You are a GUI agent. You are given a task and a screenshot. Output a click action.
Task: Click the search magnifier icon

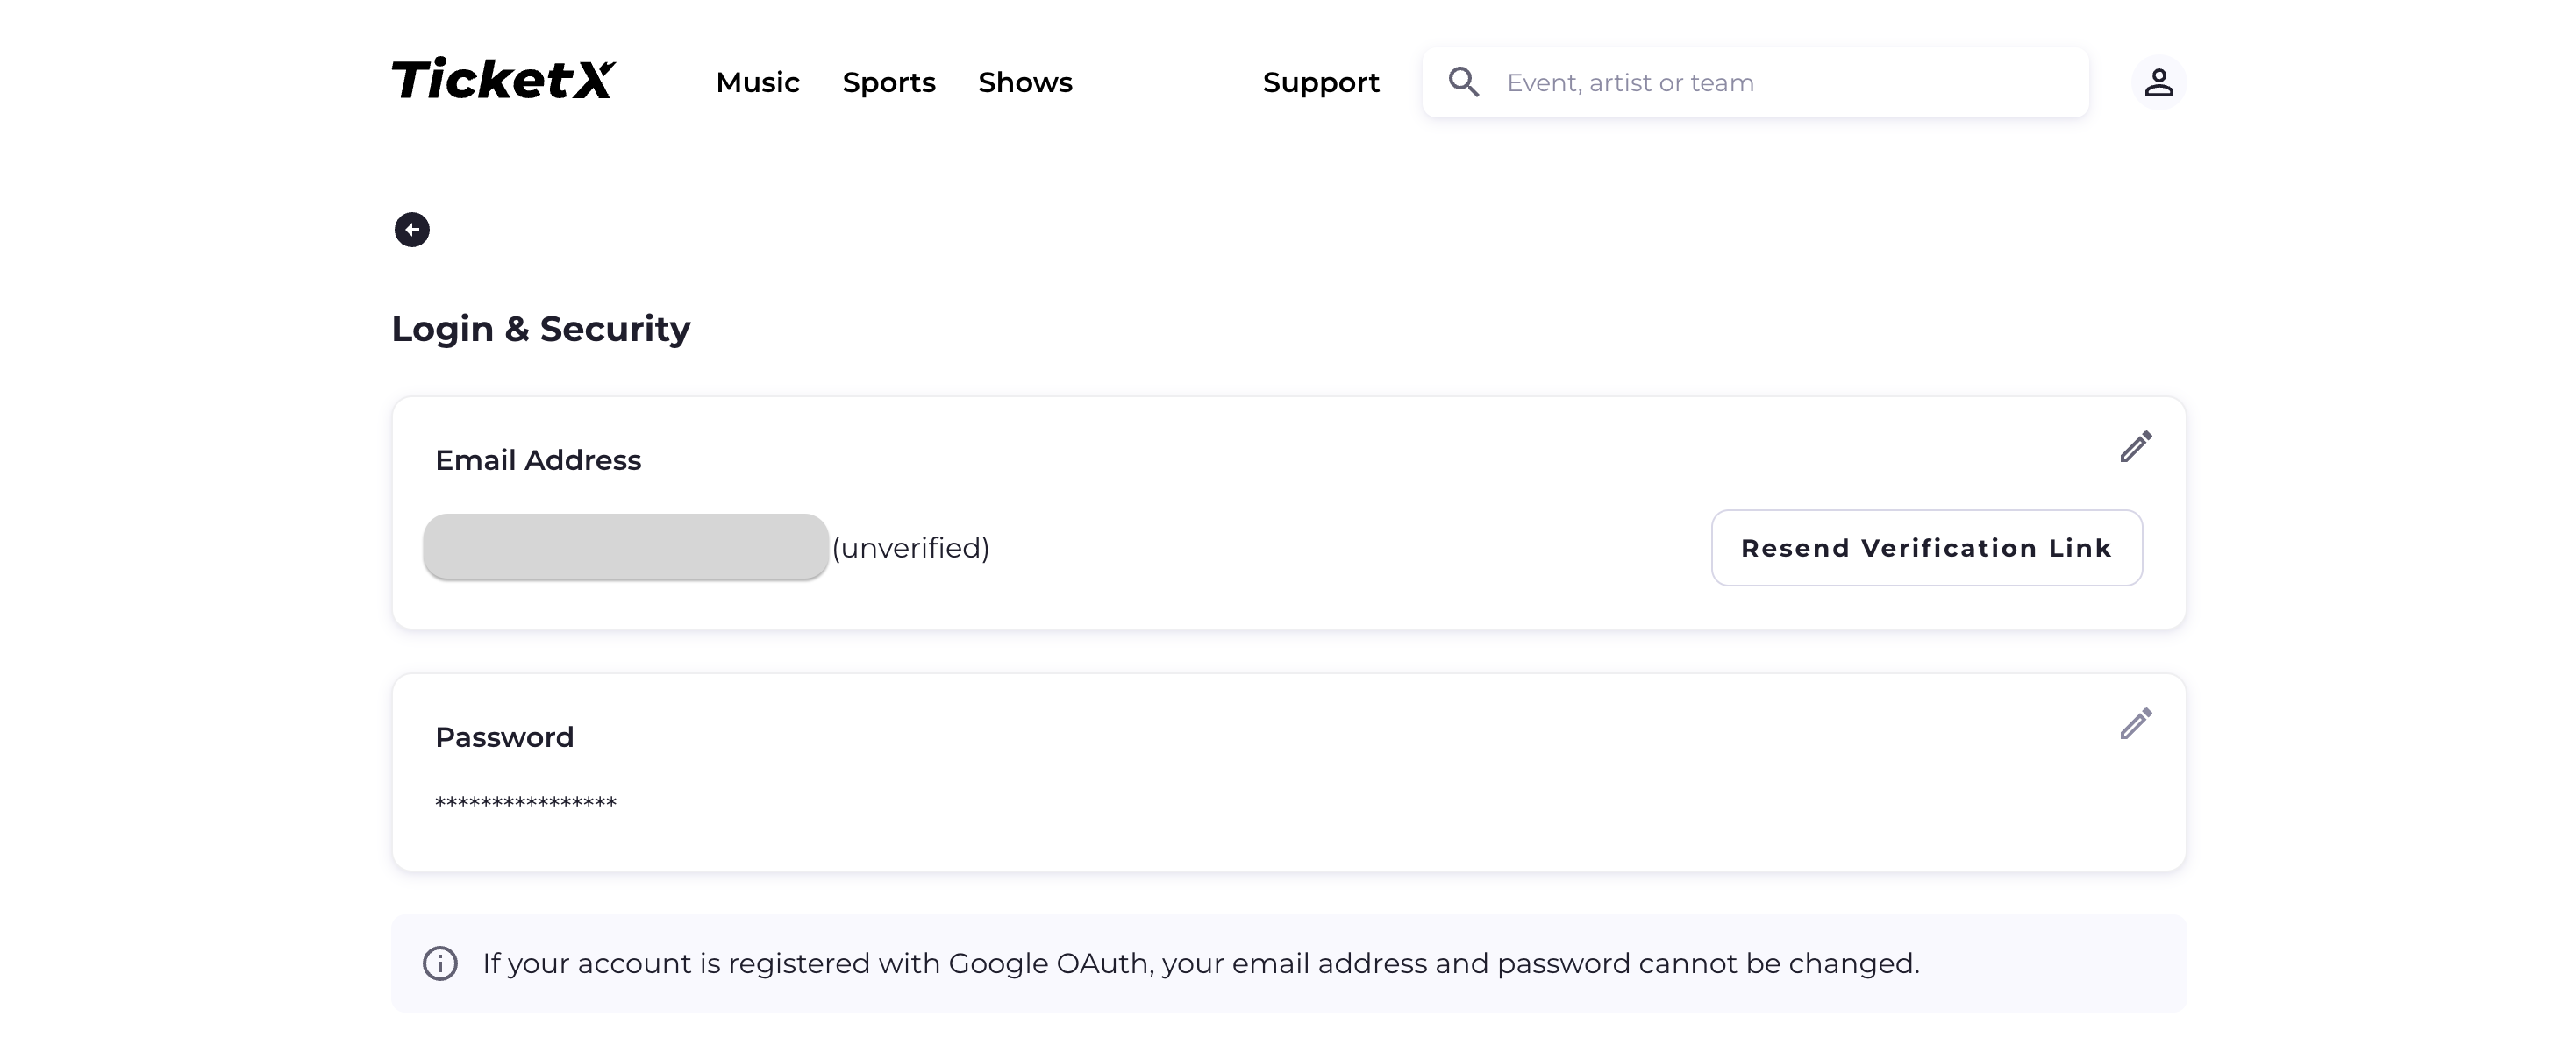1463,82
